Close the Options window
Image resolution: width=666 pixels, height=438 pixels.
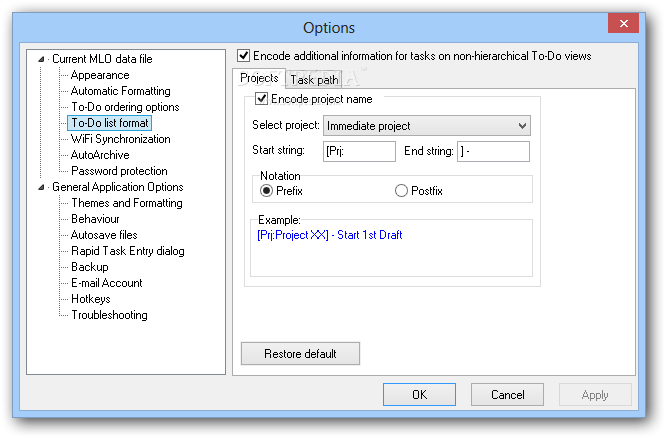tap(625, 23)
